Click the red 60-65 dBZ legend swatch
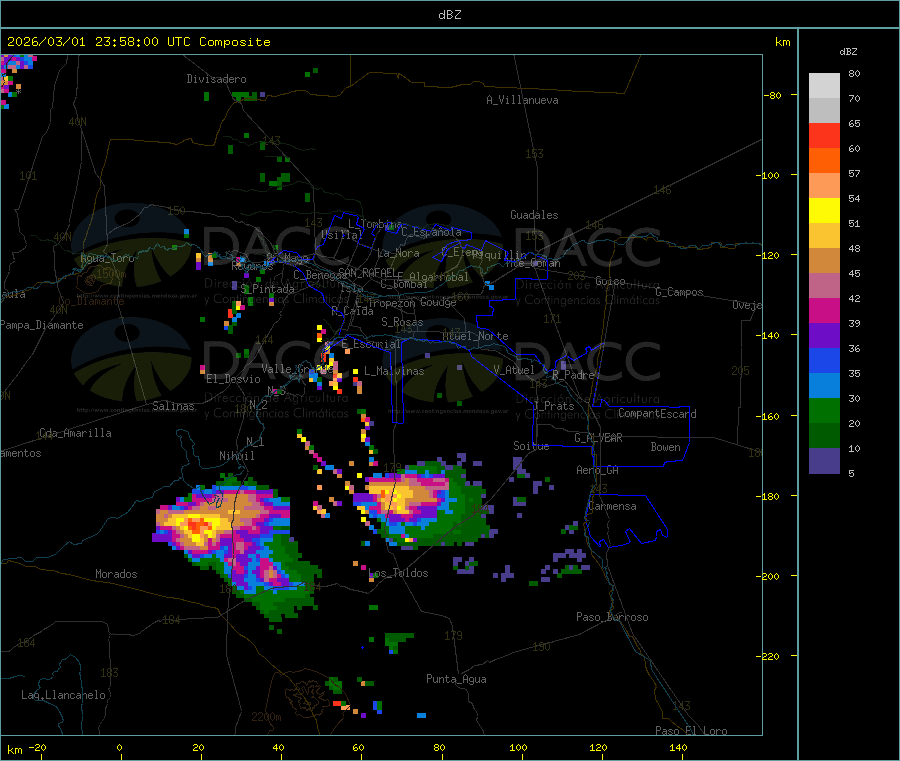 (x=824, y=135)
